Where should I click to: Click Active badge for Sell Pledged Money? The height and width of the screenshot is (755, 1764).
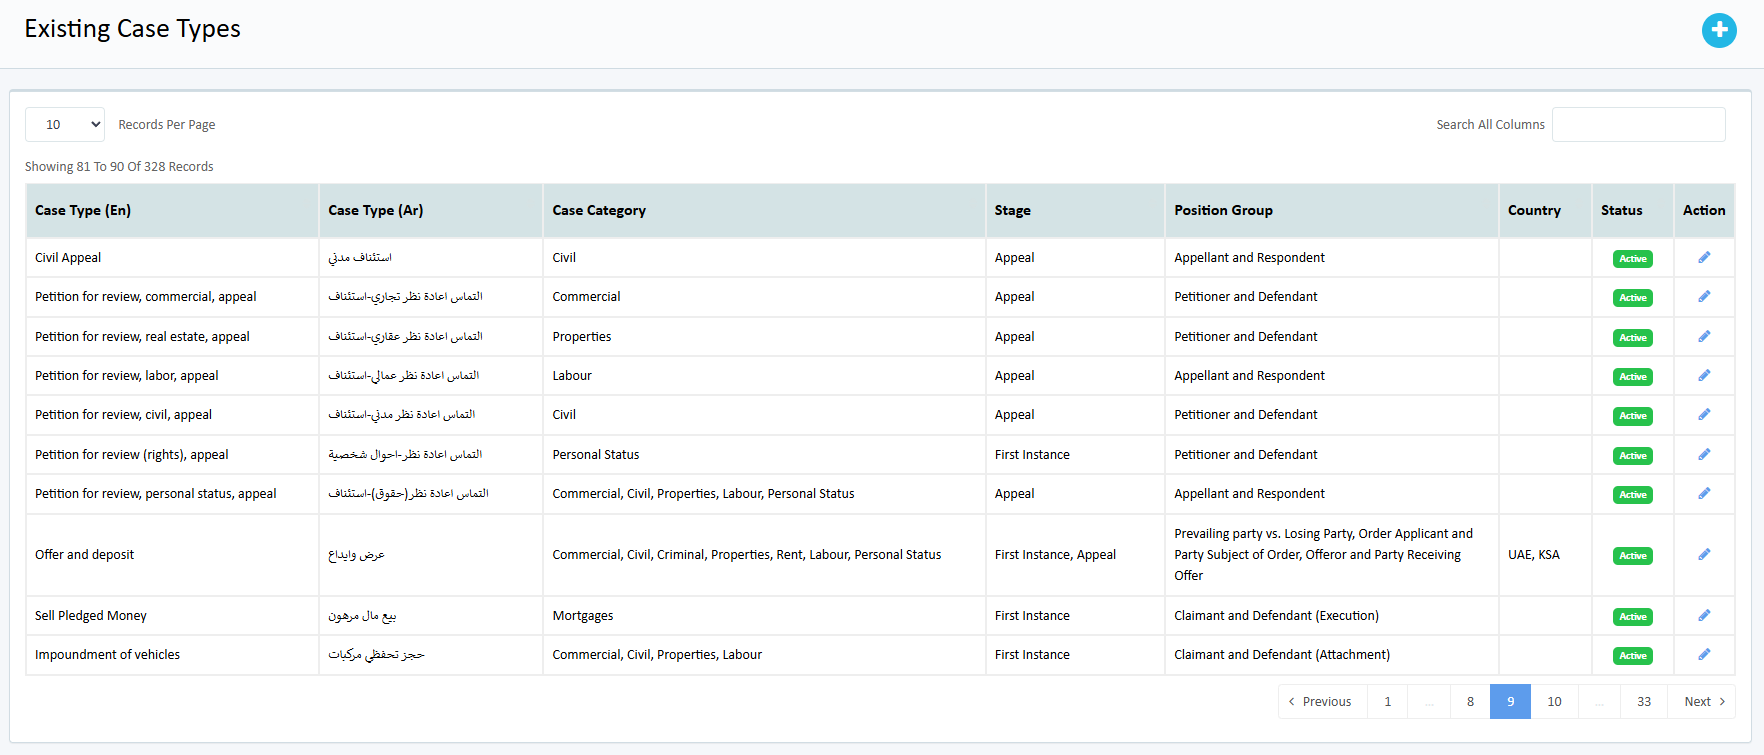click(x=1632, y=617)
